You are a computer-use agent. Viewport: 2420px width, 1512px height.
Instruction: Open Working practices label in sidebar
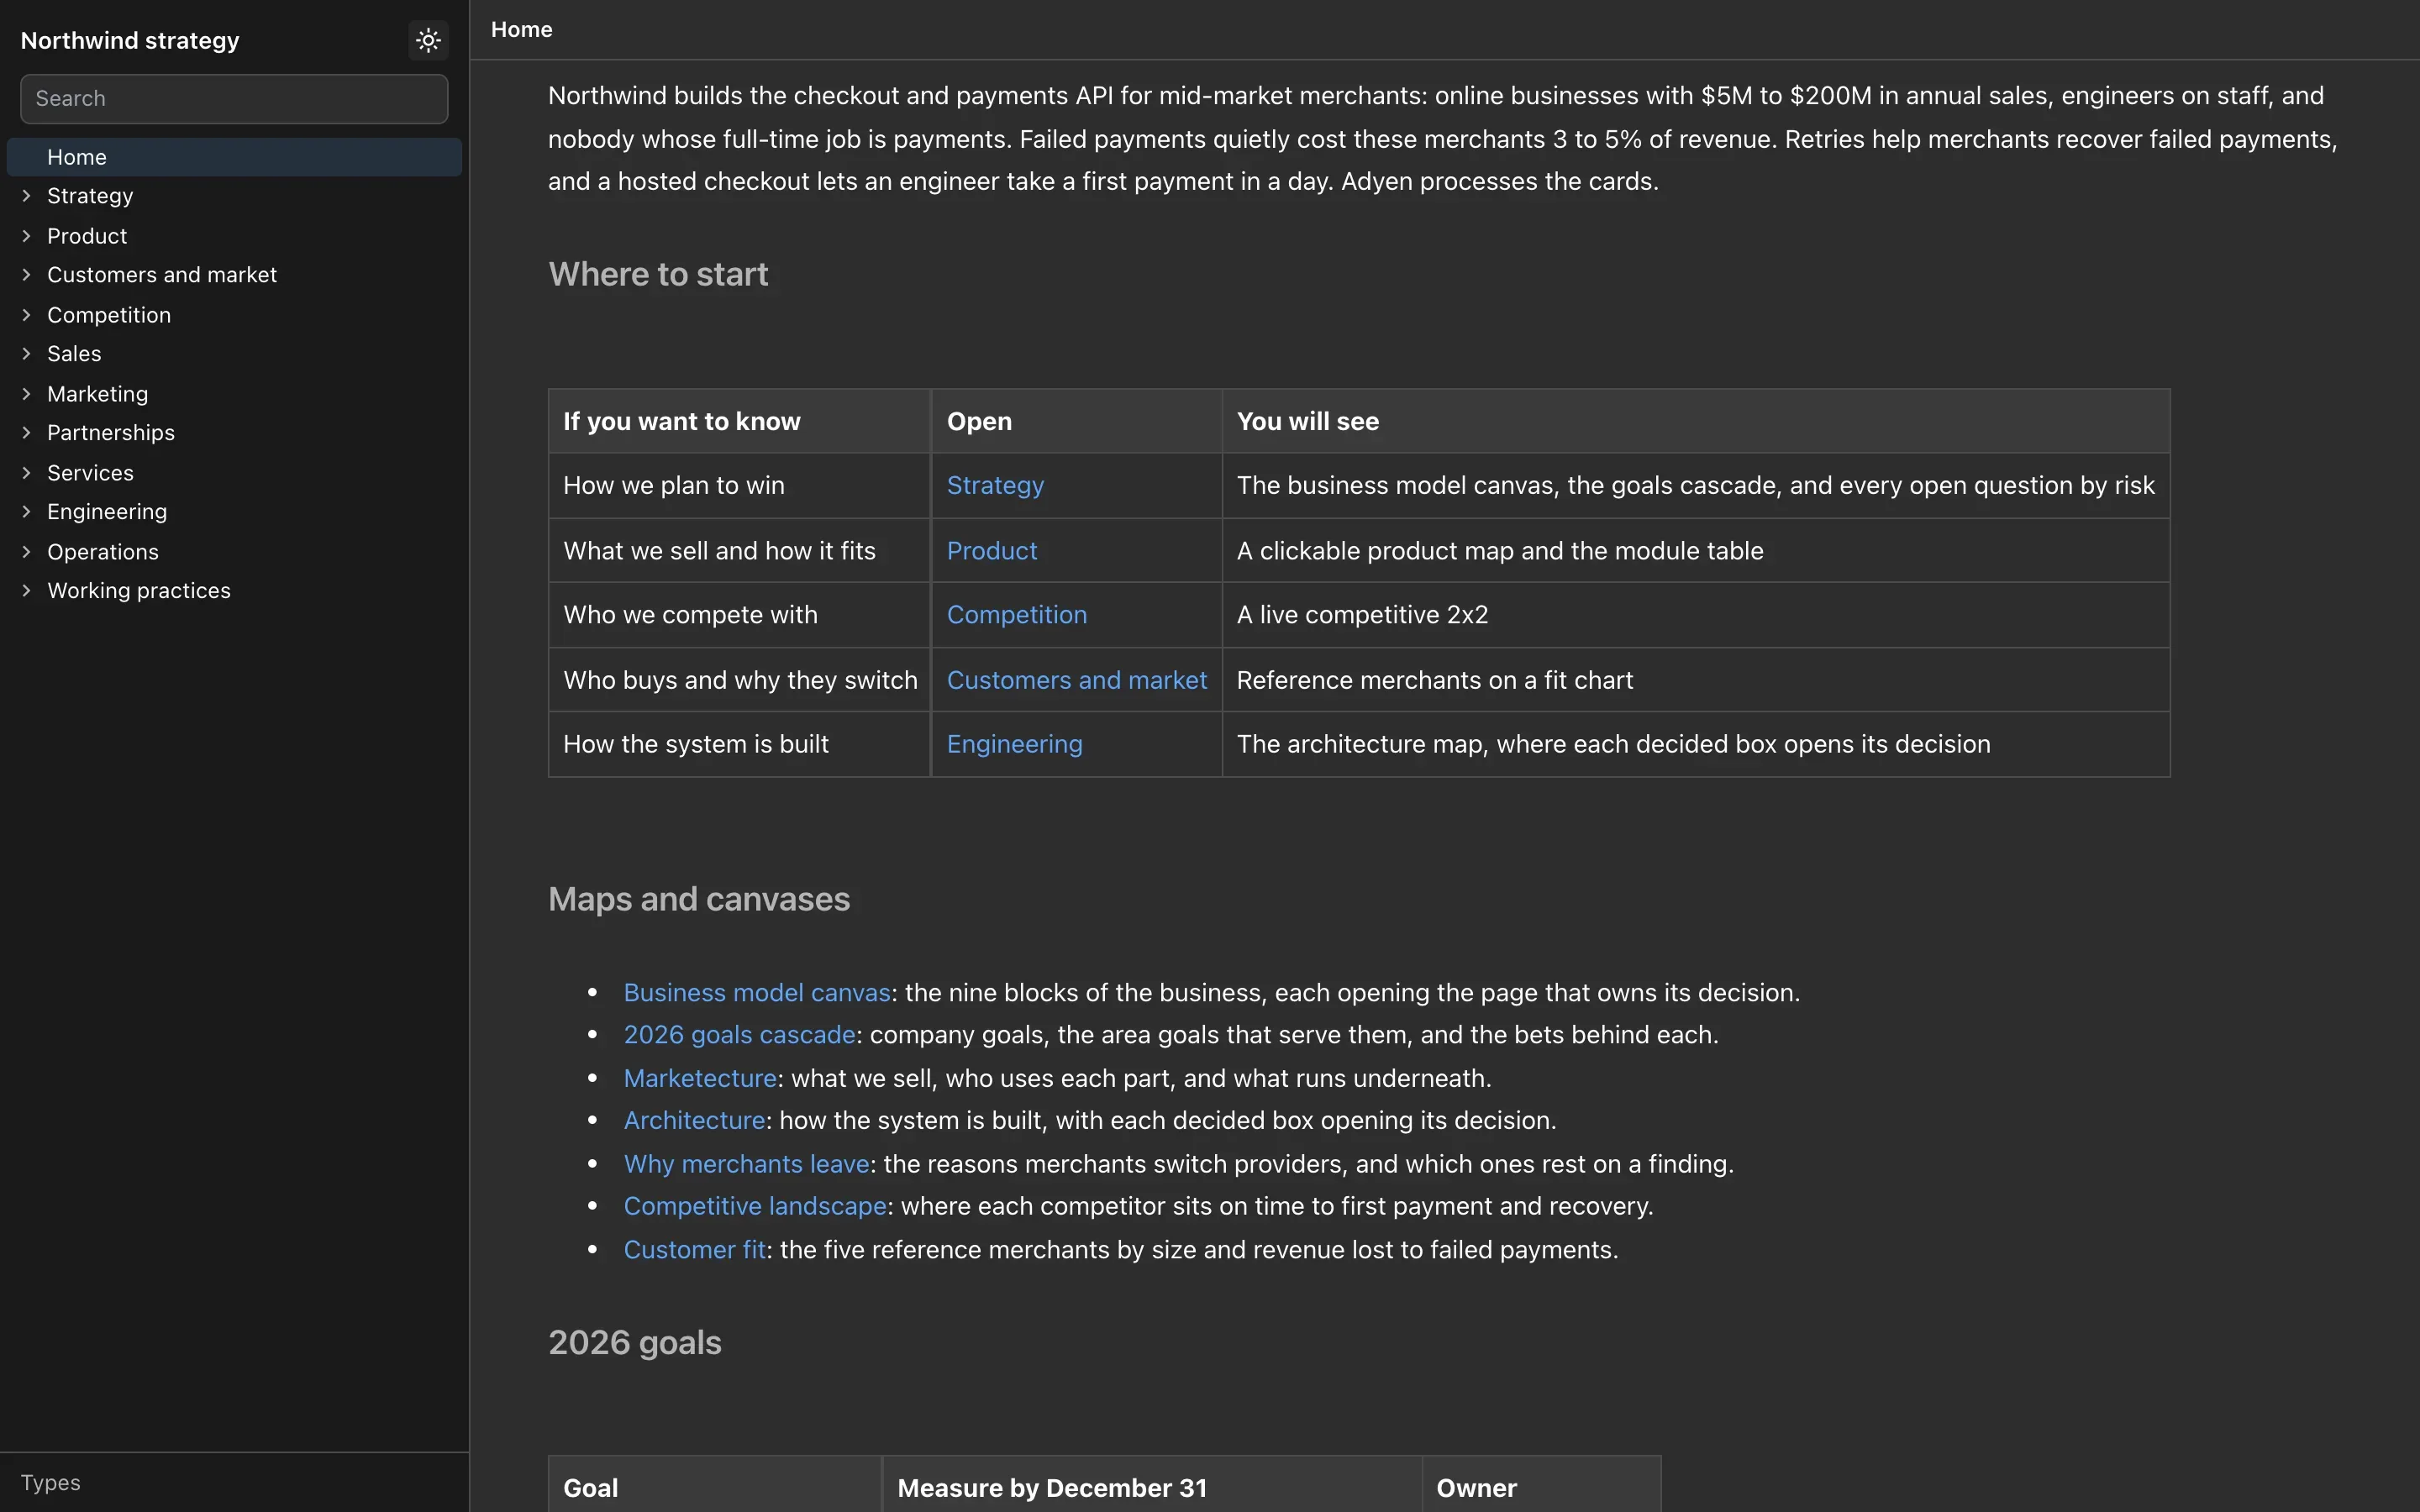click(139, 591)
